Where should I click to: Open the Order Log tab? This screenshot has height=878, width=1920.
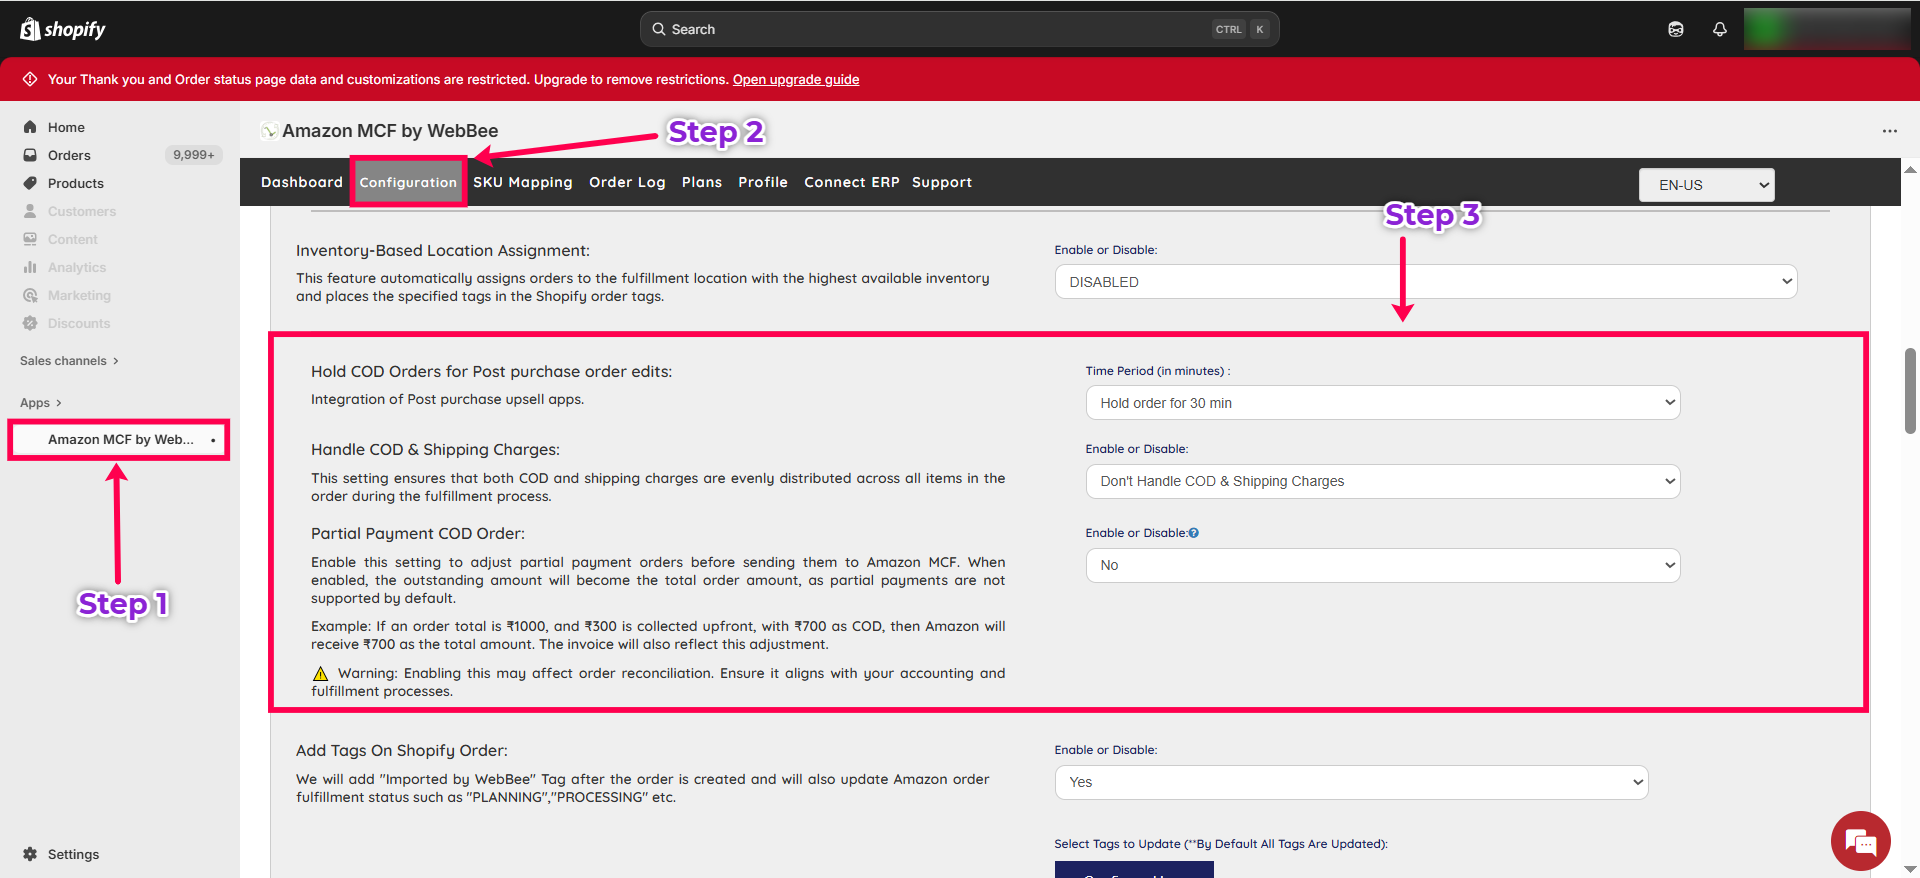click(x=627, y=182)
